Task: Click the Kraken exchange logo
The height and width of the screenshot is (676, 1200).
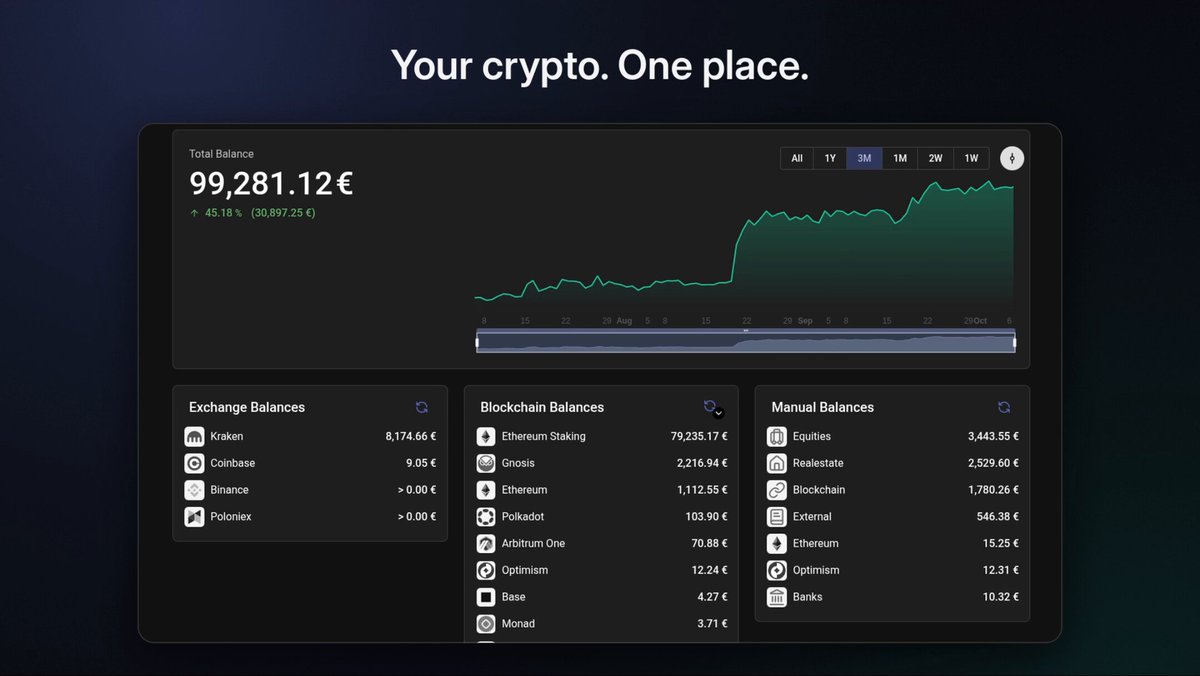Action: coord(194,437)
